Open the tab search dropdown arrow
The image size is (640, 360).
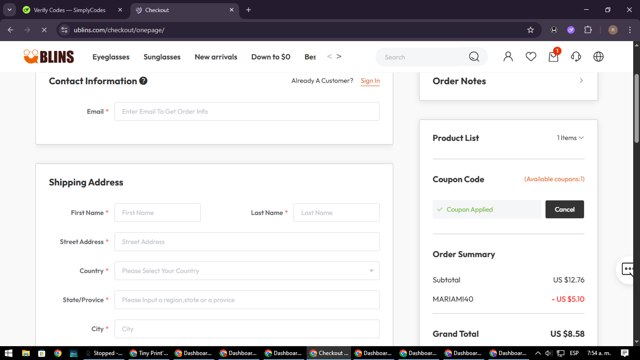pyautogui.click(x=9, y=10)
